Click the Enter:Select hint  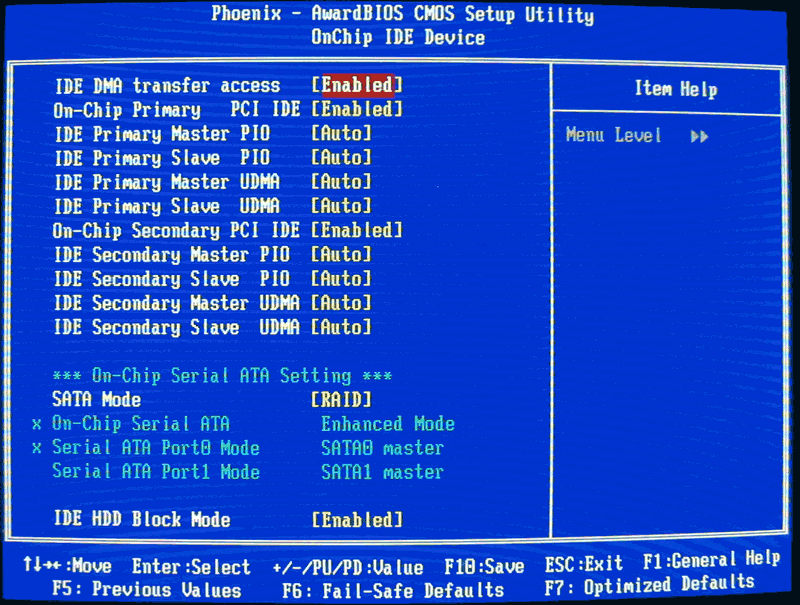(x=191, y=567)
